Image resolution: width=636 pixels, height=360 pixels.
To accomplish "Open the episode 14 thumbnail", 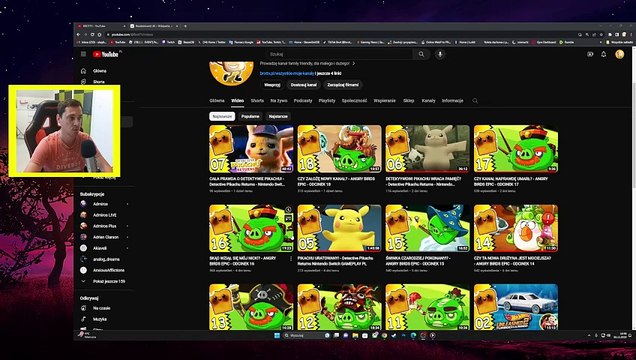I will pyautogui.click(x=516, y=228).
